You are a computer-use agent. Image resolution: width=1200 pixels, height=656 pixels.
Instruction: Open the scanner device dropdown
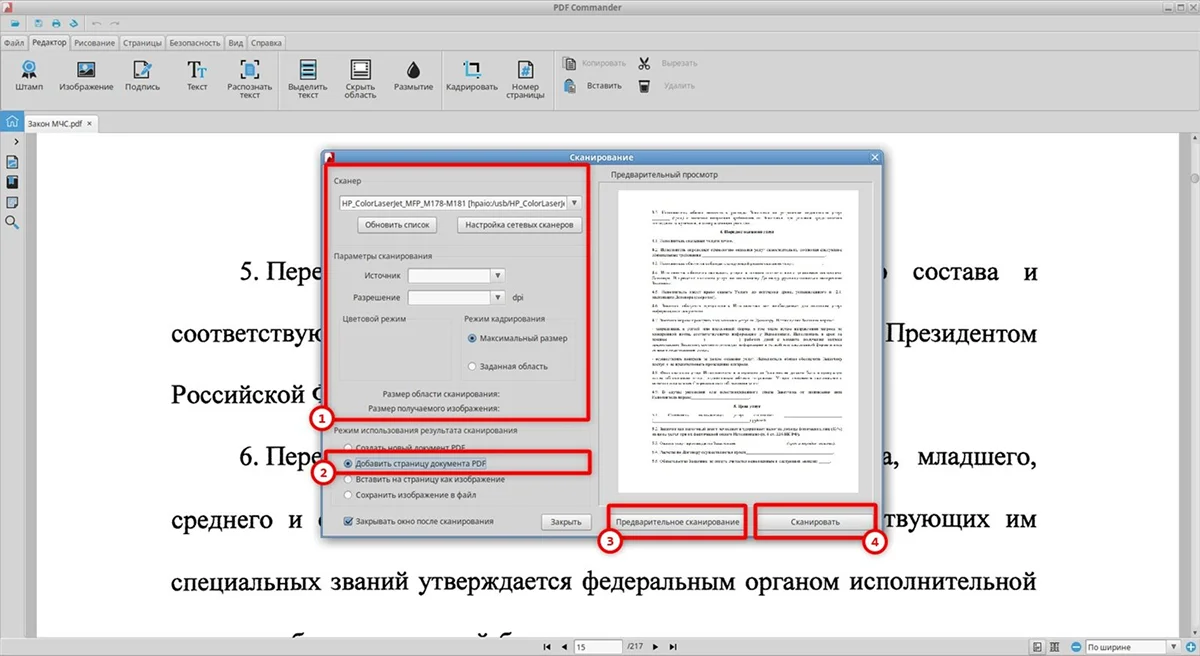(x=574, y=202)
